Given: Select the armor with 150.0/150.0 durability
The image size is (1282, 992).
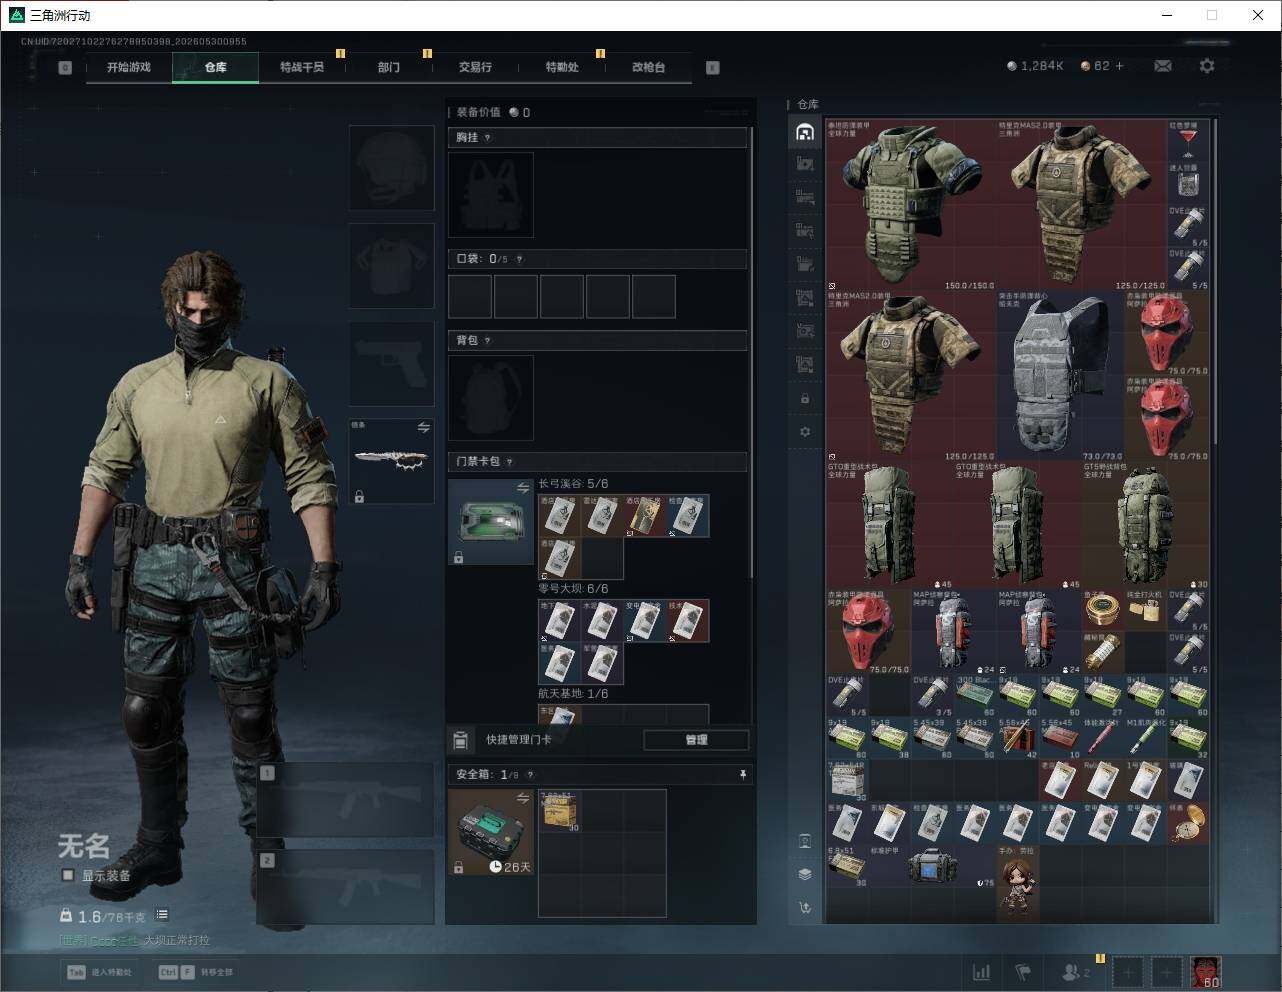Looking at the screenshot, I should point(911,205).
